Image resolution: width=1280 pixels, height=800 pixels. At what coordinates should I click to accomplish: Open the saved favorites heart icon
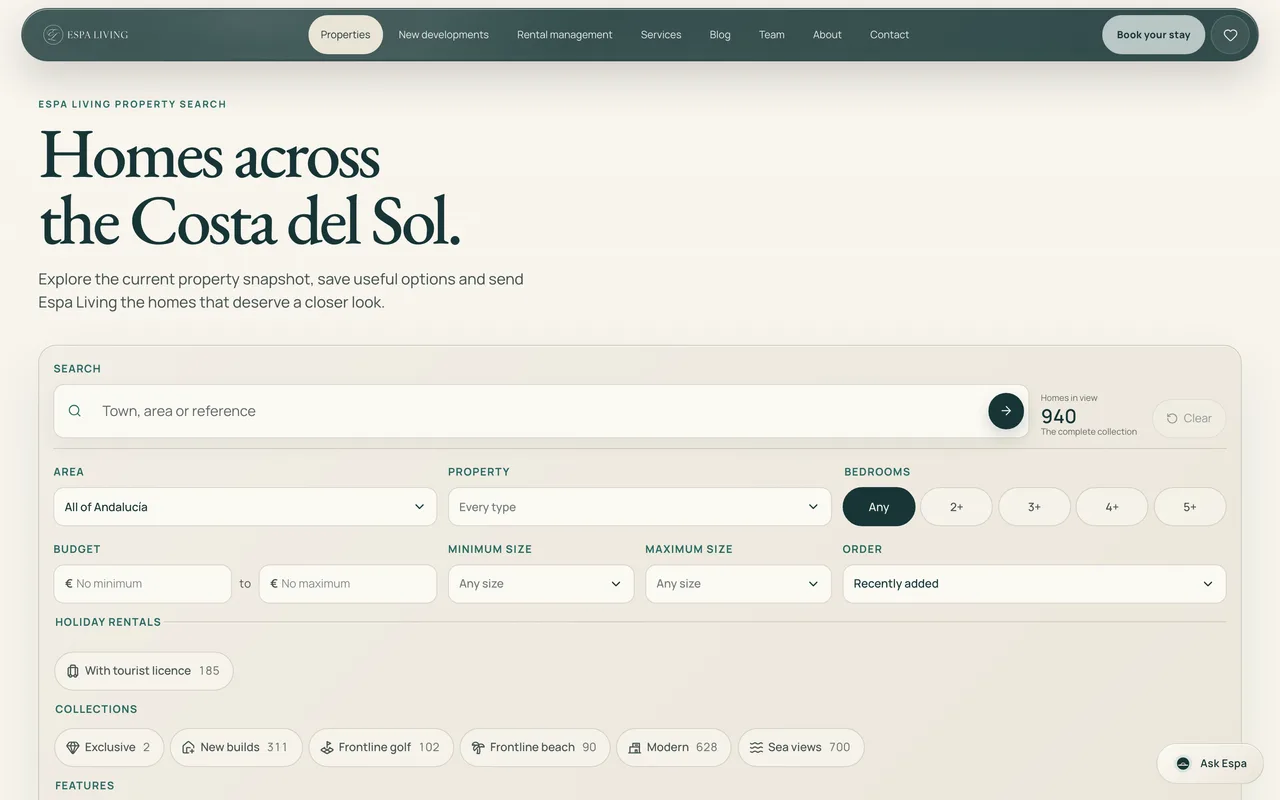[x=1230, y=35]
